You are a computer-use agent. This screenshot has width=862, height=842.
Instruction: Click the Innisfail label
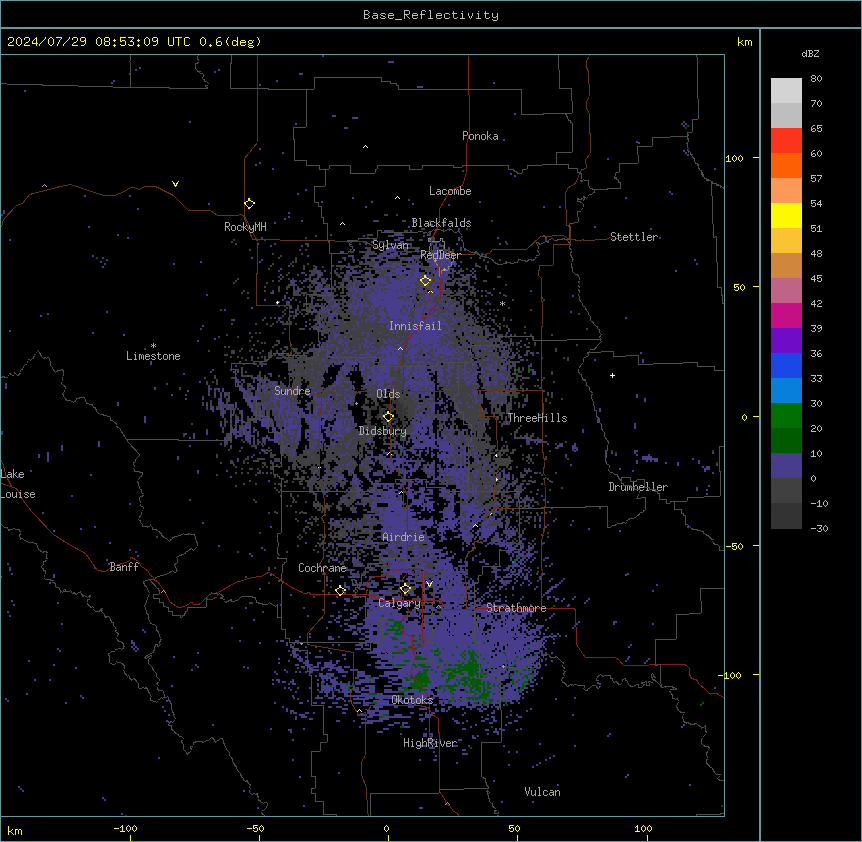415,326
